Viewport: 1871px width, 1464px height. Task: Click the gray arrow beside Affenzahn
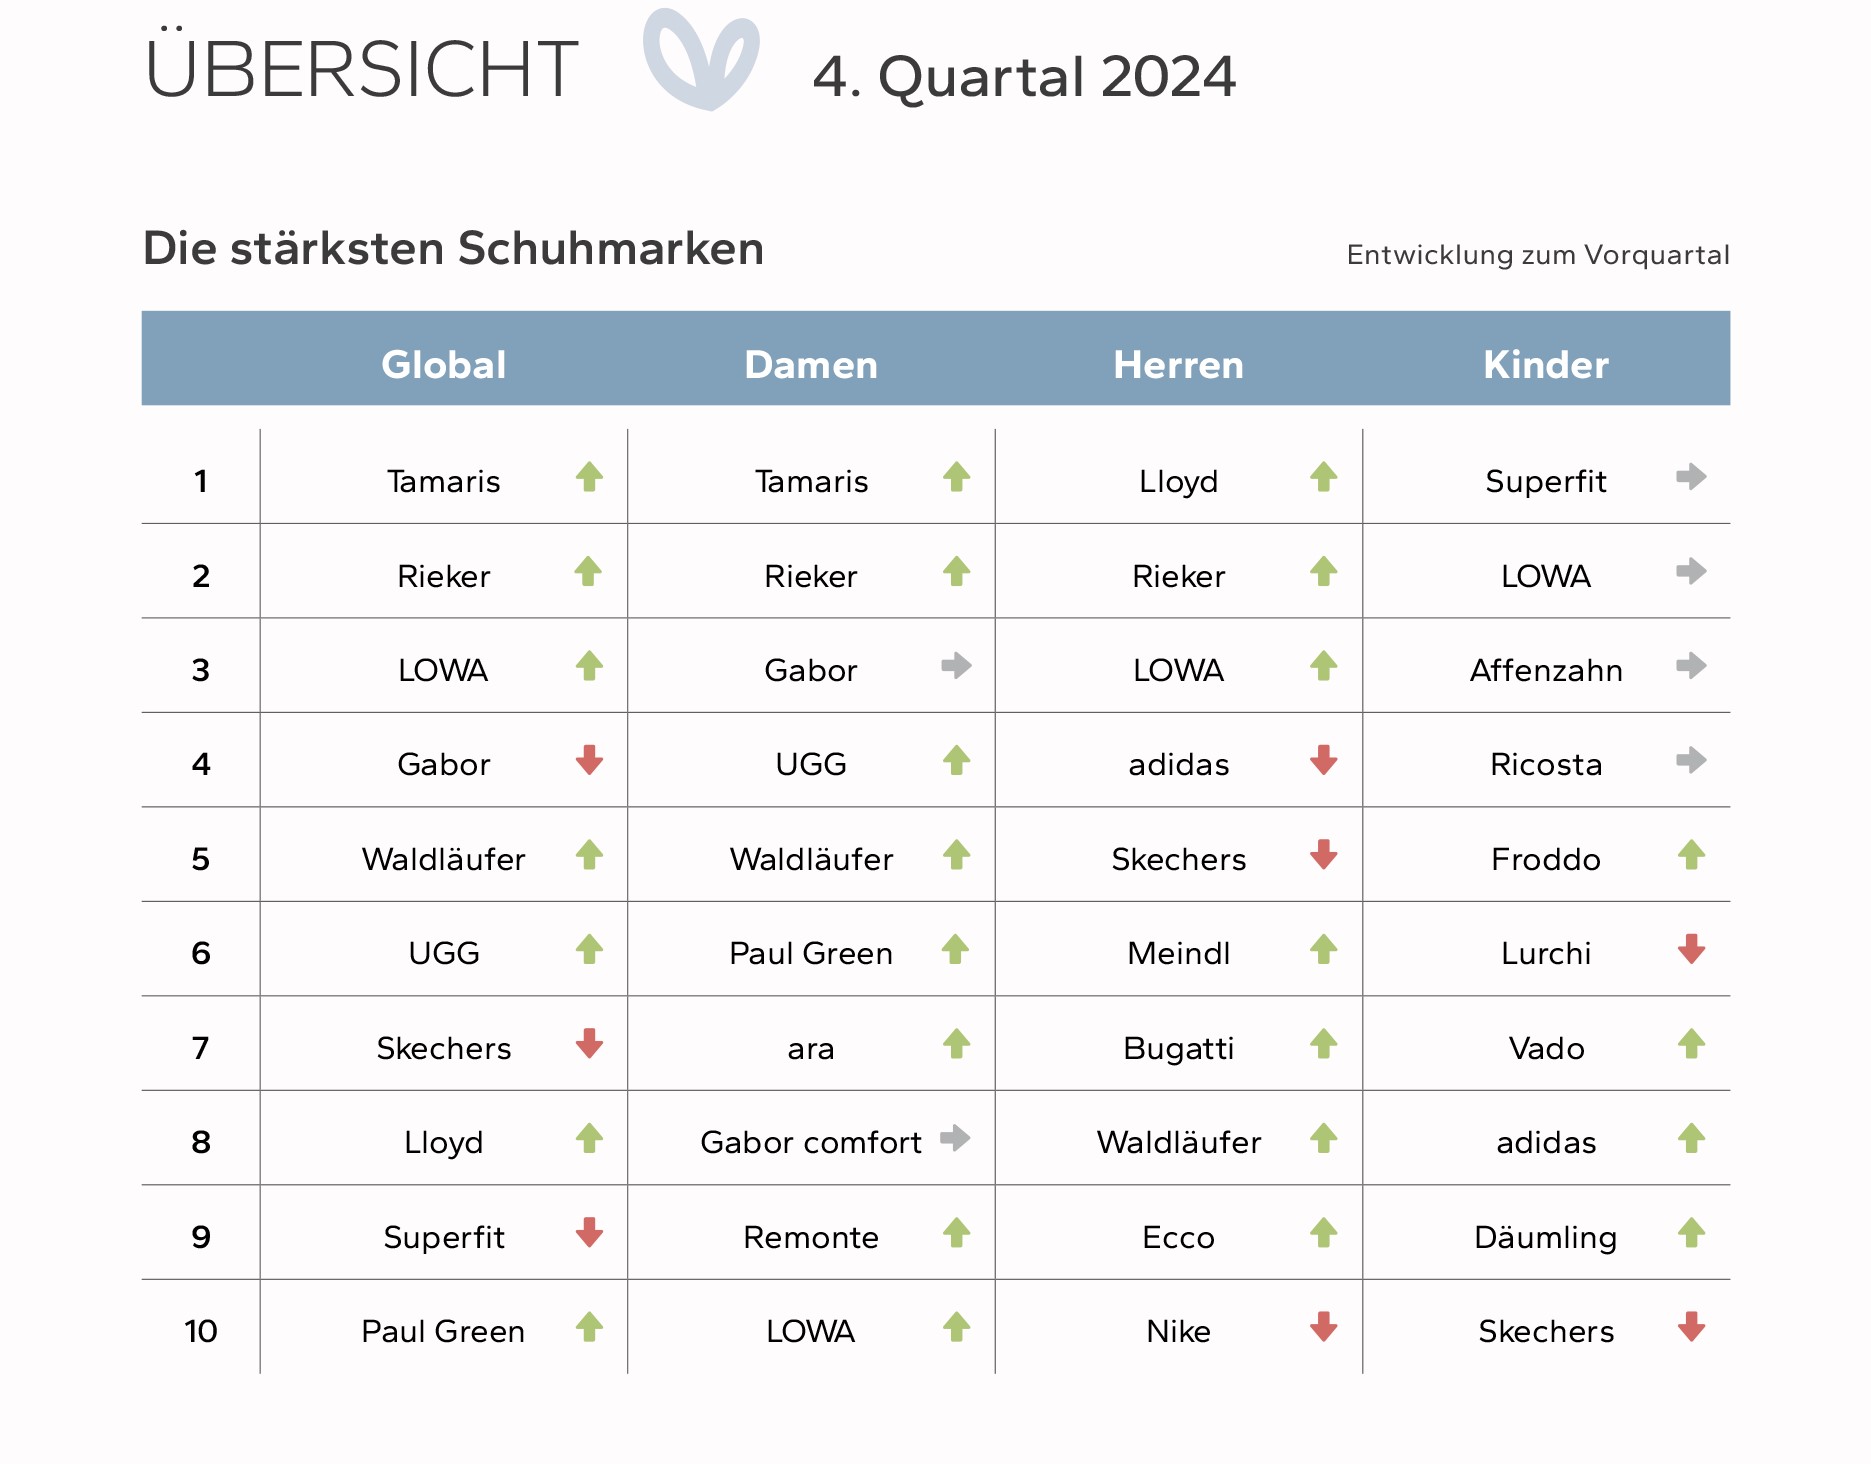(x=1691, y=666)
